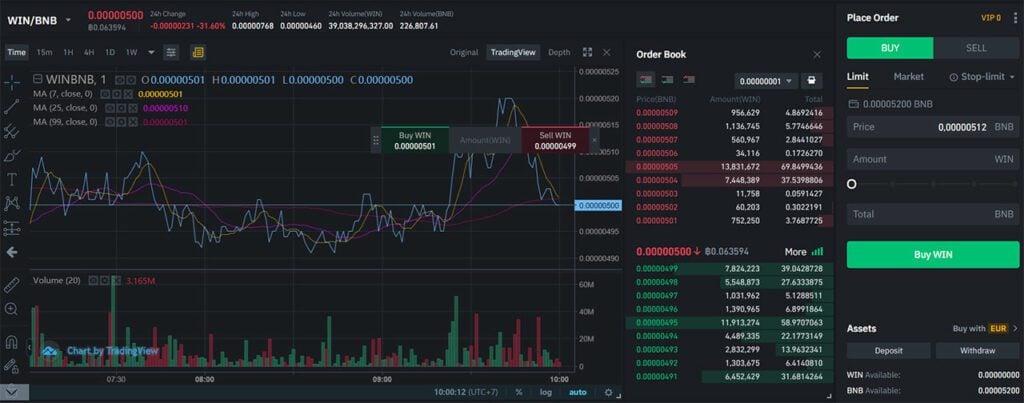
Task: Switch to 1W interval
Action: tap(131, 52)
